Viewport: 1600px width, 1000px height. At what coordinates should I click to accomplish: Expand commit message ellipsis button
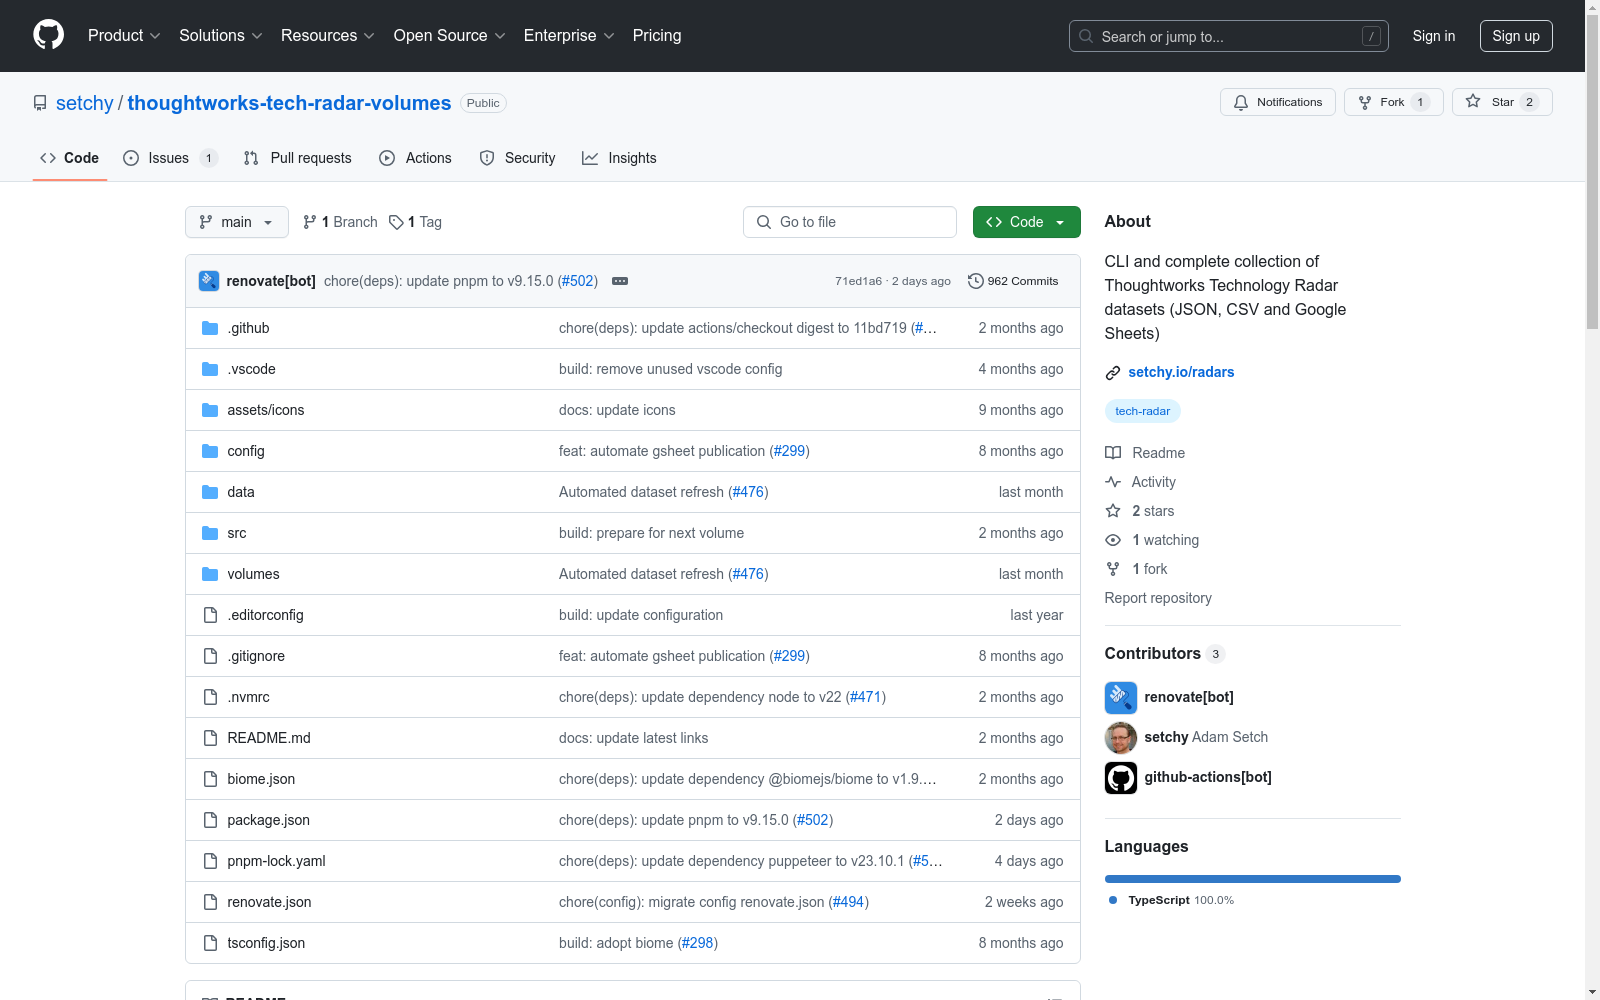(620, 281)
